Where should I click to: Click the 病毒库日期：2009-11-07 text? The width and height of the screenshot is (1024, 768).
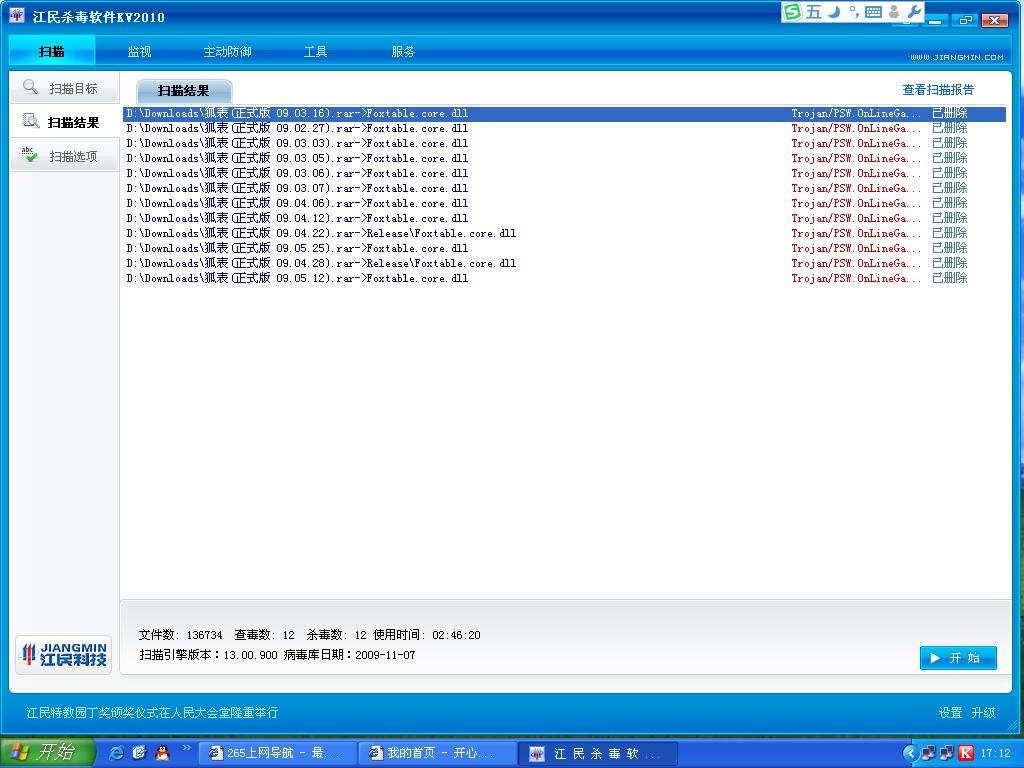pyautogui.click(x=349, y=655)
